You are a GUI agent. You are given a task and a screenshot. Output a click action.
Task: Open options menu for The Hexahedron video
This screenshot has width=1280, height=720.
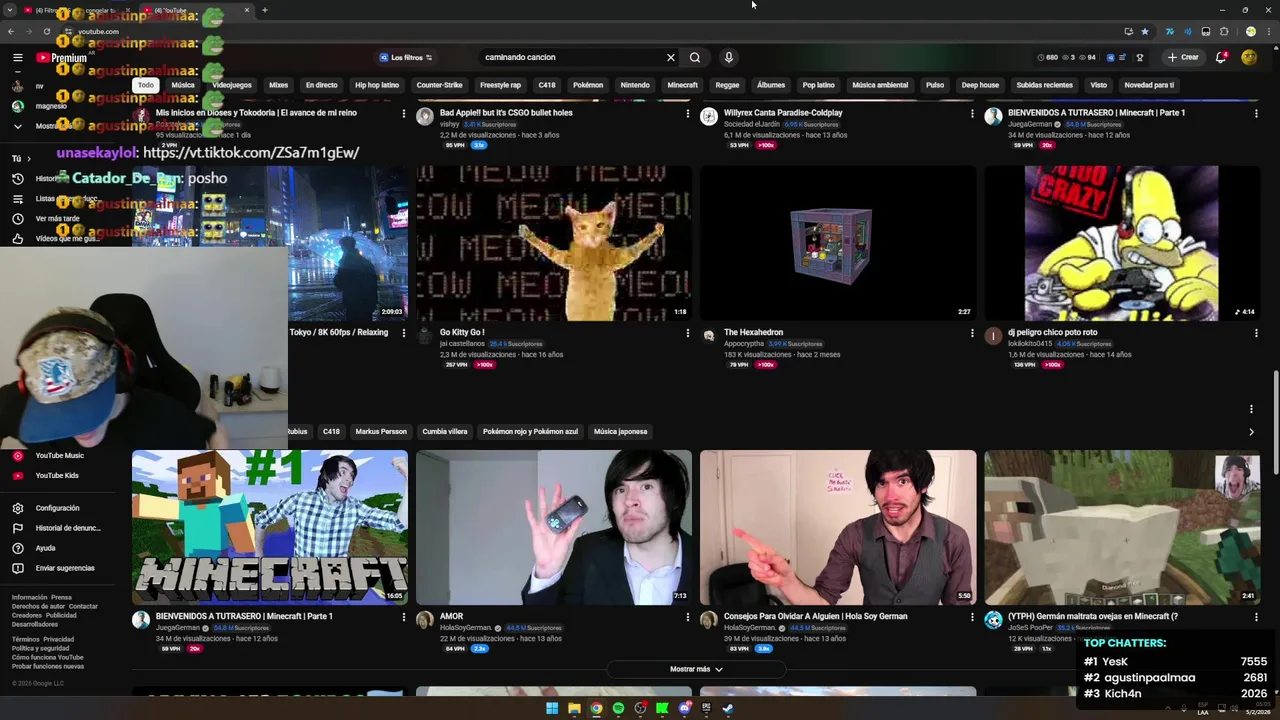[x=971, y=333]
